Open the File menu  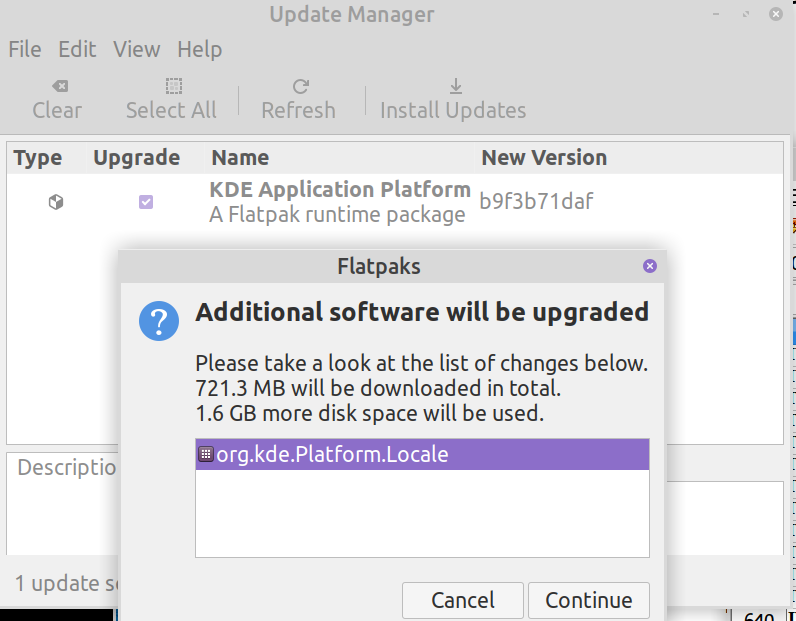25,49
